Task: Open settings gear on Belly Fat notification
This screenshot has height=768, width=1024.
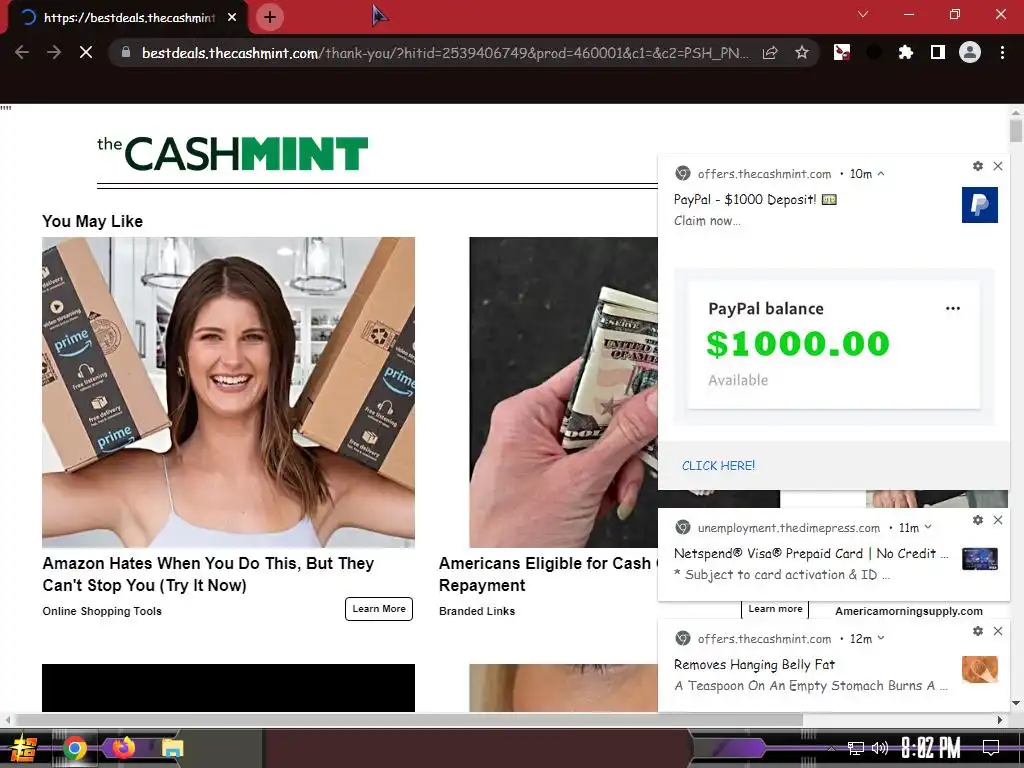Action: click(978, 631)
